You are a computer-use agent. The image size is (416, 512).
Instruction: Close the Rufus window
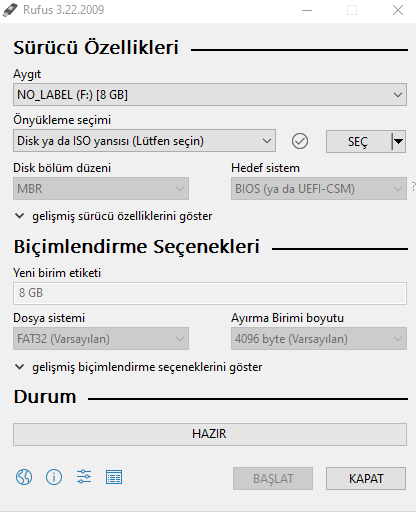pyautogui.click(x=398, y=10)
